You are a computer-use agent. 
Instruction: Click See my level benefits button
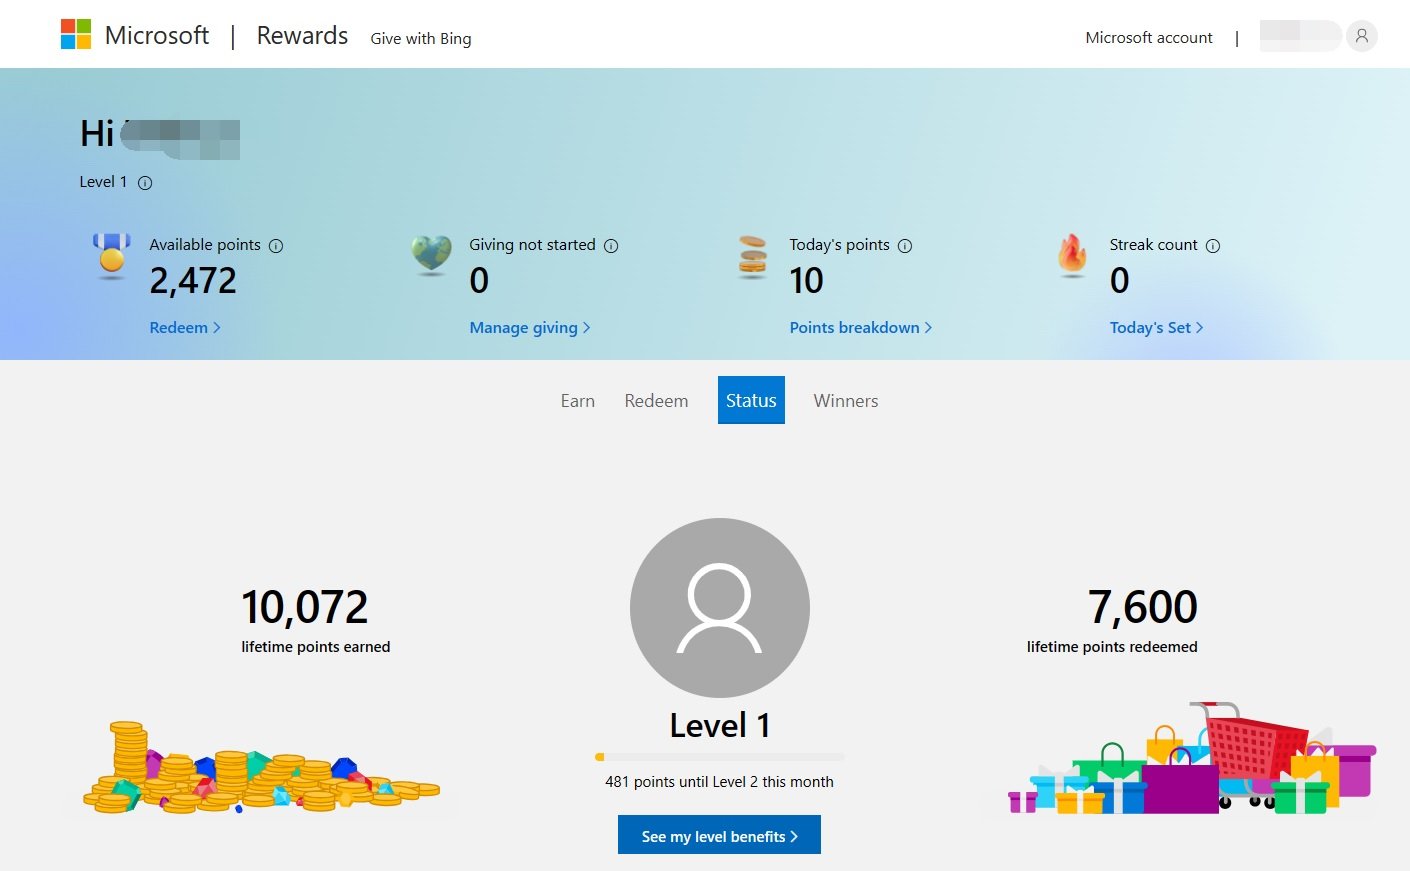(x=719, y=835)
